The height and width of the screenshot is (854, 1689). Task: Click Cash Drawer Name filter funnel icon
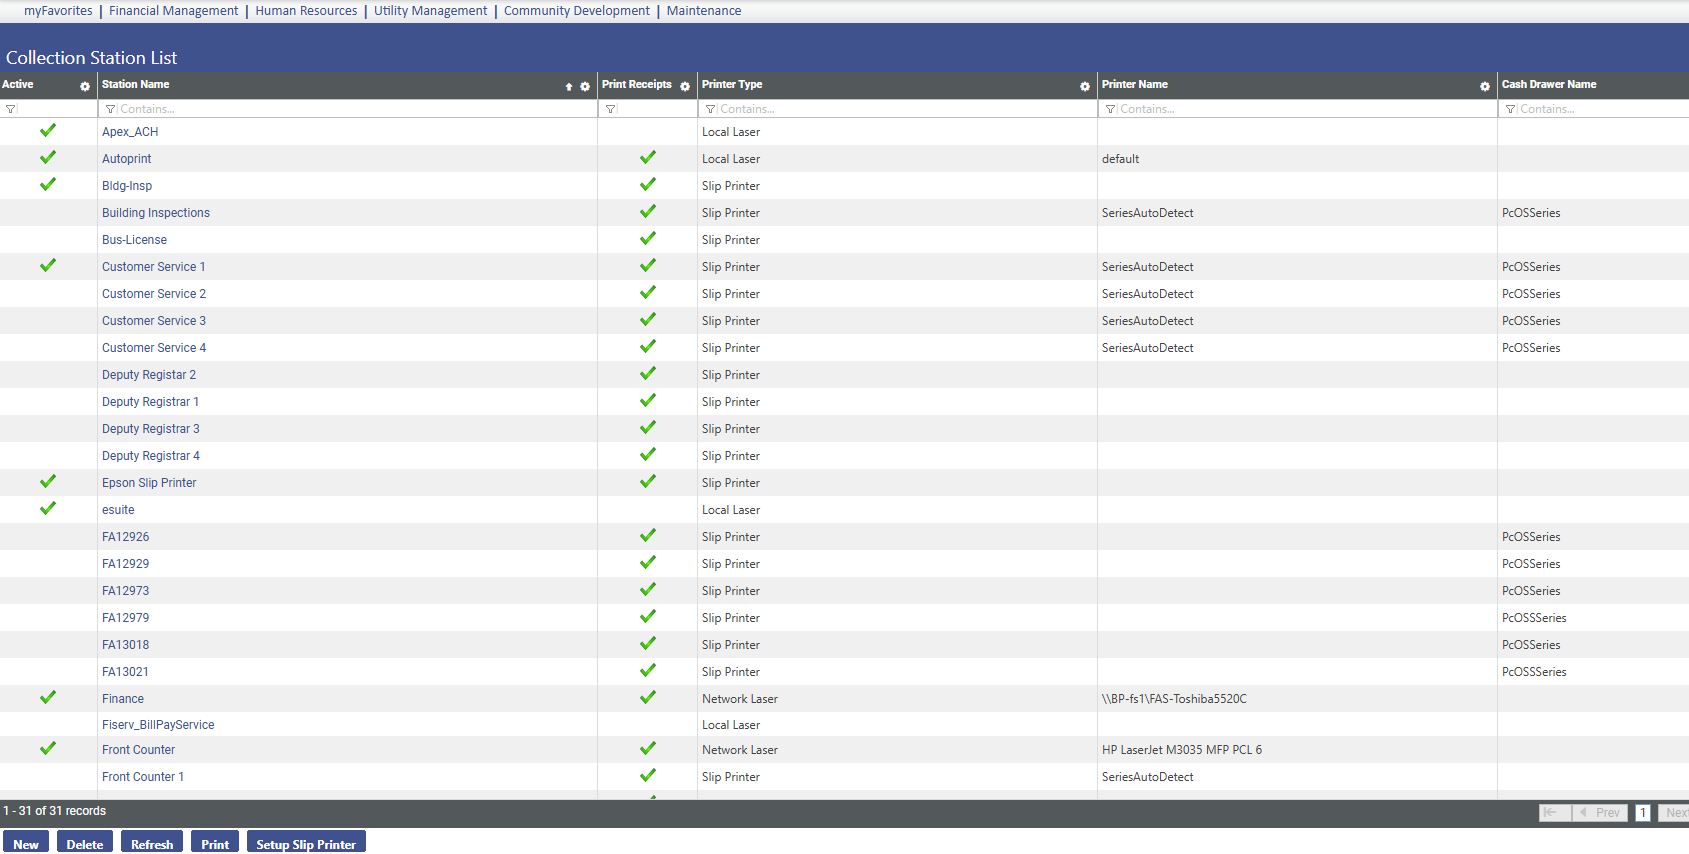tap(1511, 109)
